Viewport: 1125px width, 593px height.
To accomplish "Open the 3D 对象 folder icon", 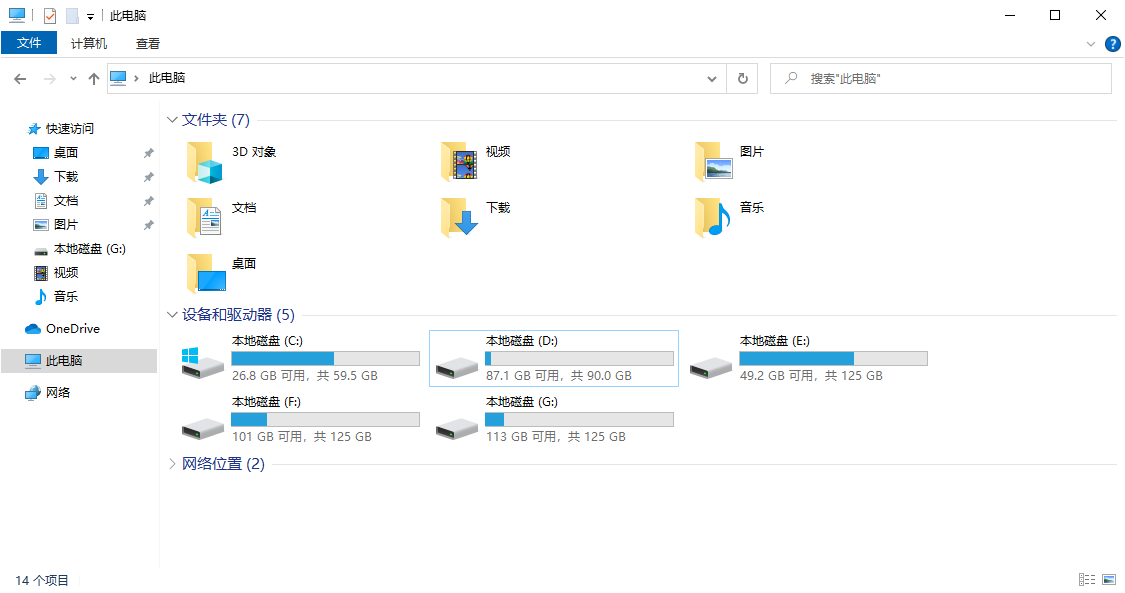I will click(205, 162).
